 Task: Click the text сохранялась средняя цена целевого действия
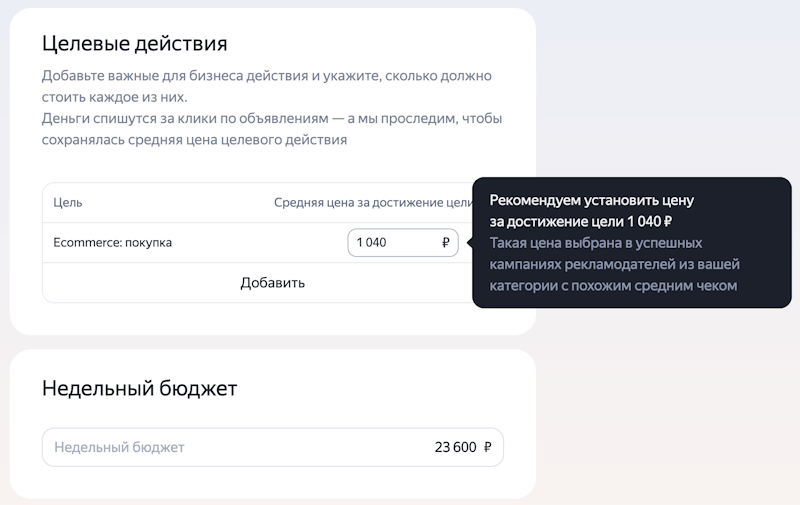tap(194, 140)
